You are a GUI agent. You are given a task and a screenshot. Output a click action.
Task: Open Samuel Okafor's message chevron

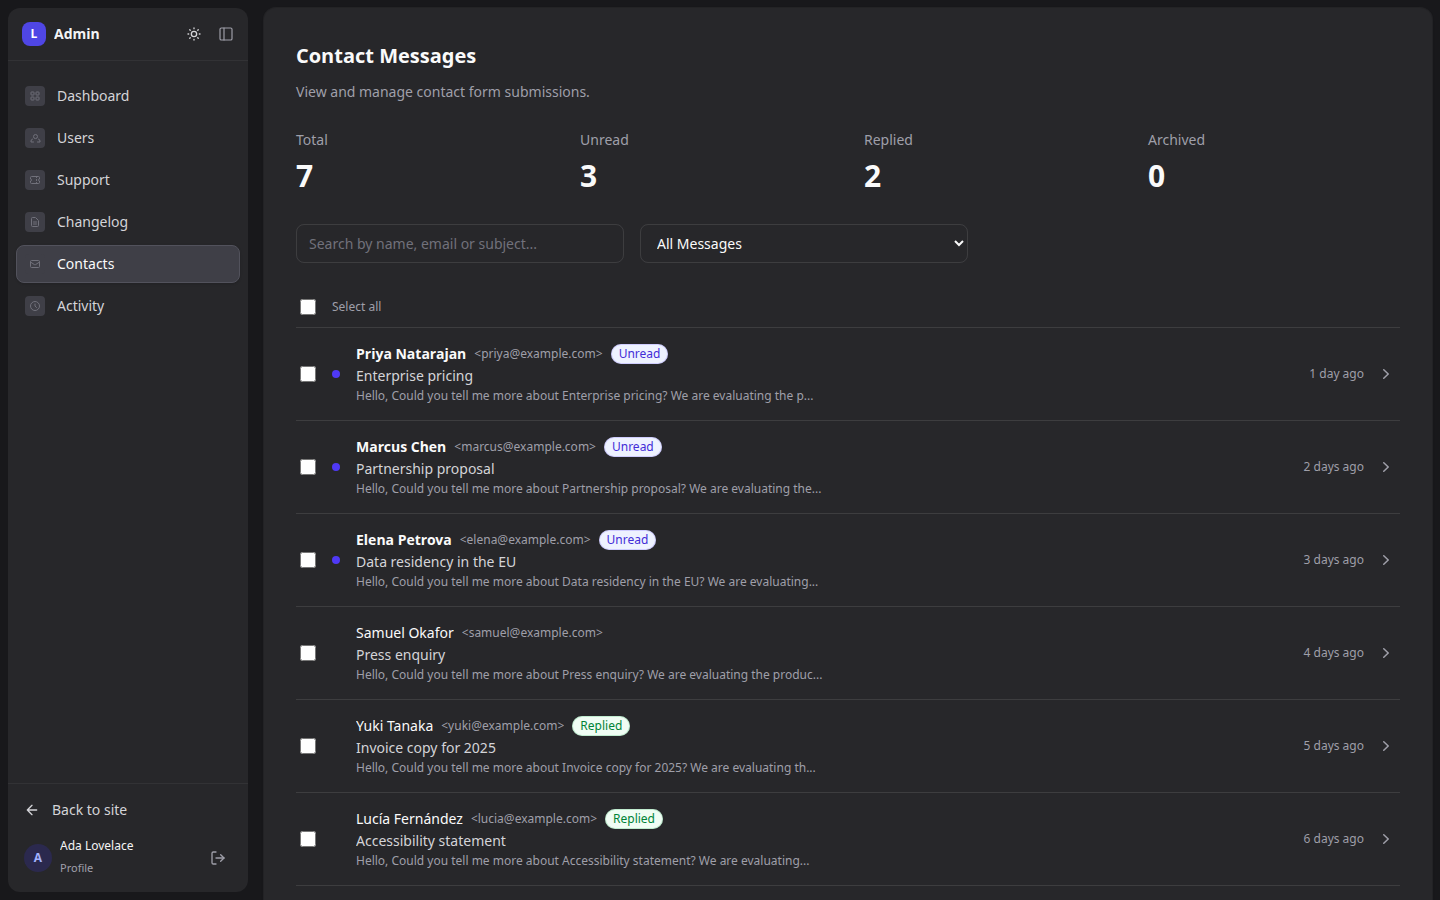pos(1386,653)
